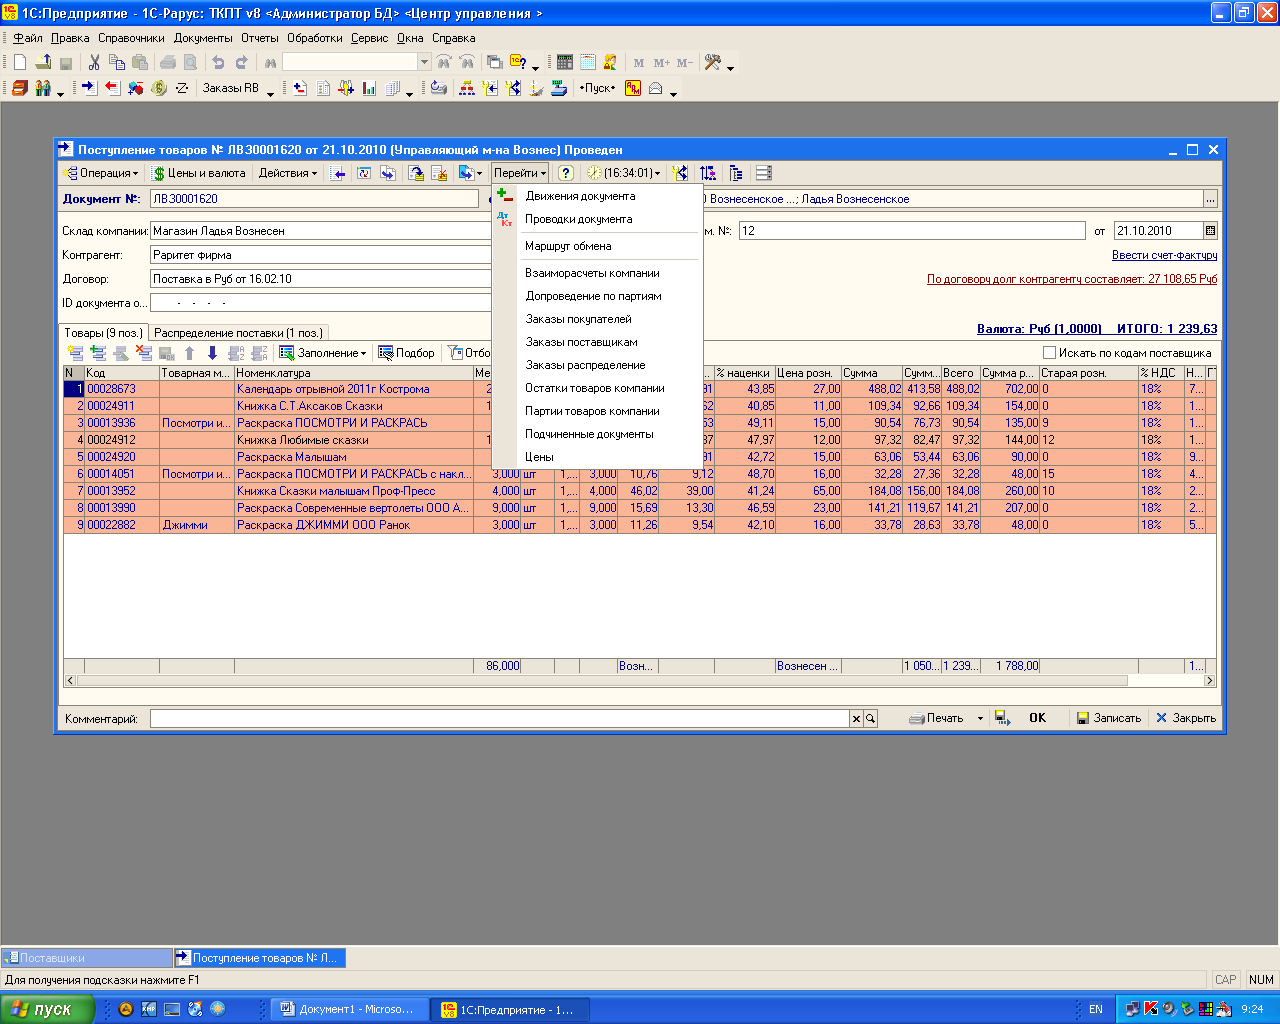Open the Печать dropdown arrow
1280x1024 pixels.
980,718
